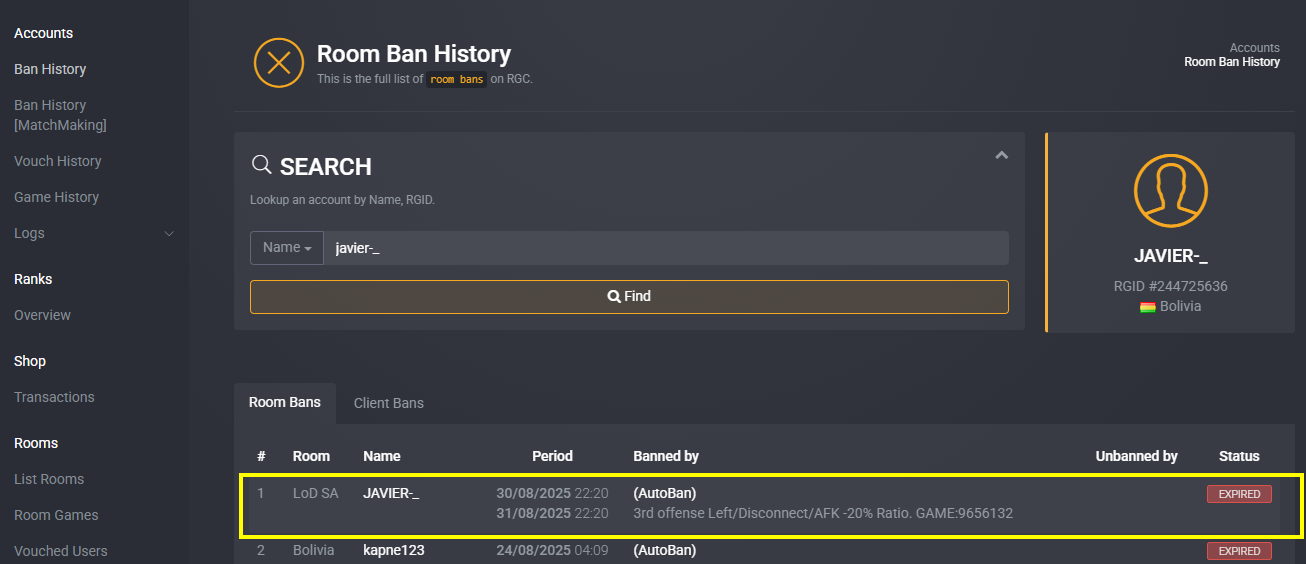Open List Rooms in the sidebar
The image size is (1306, 564).
click(x=49, y=479)
